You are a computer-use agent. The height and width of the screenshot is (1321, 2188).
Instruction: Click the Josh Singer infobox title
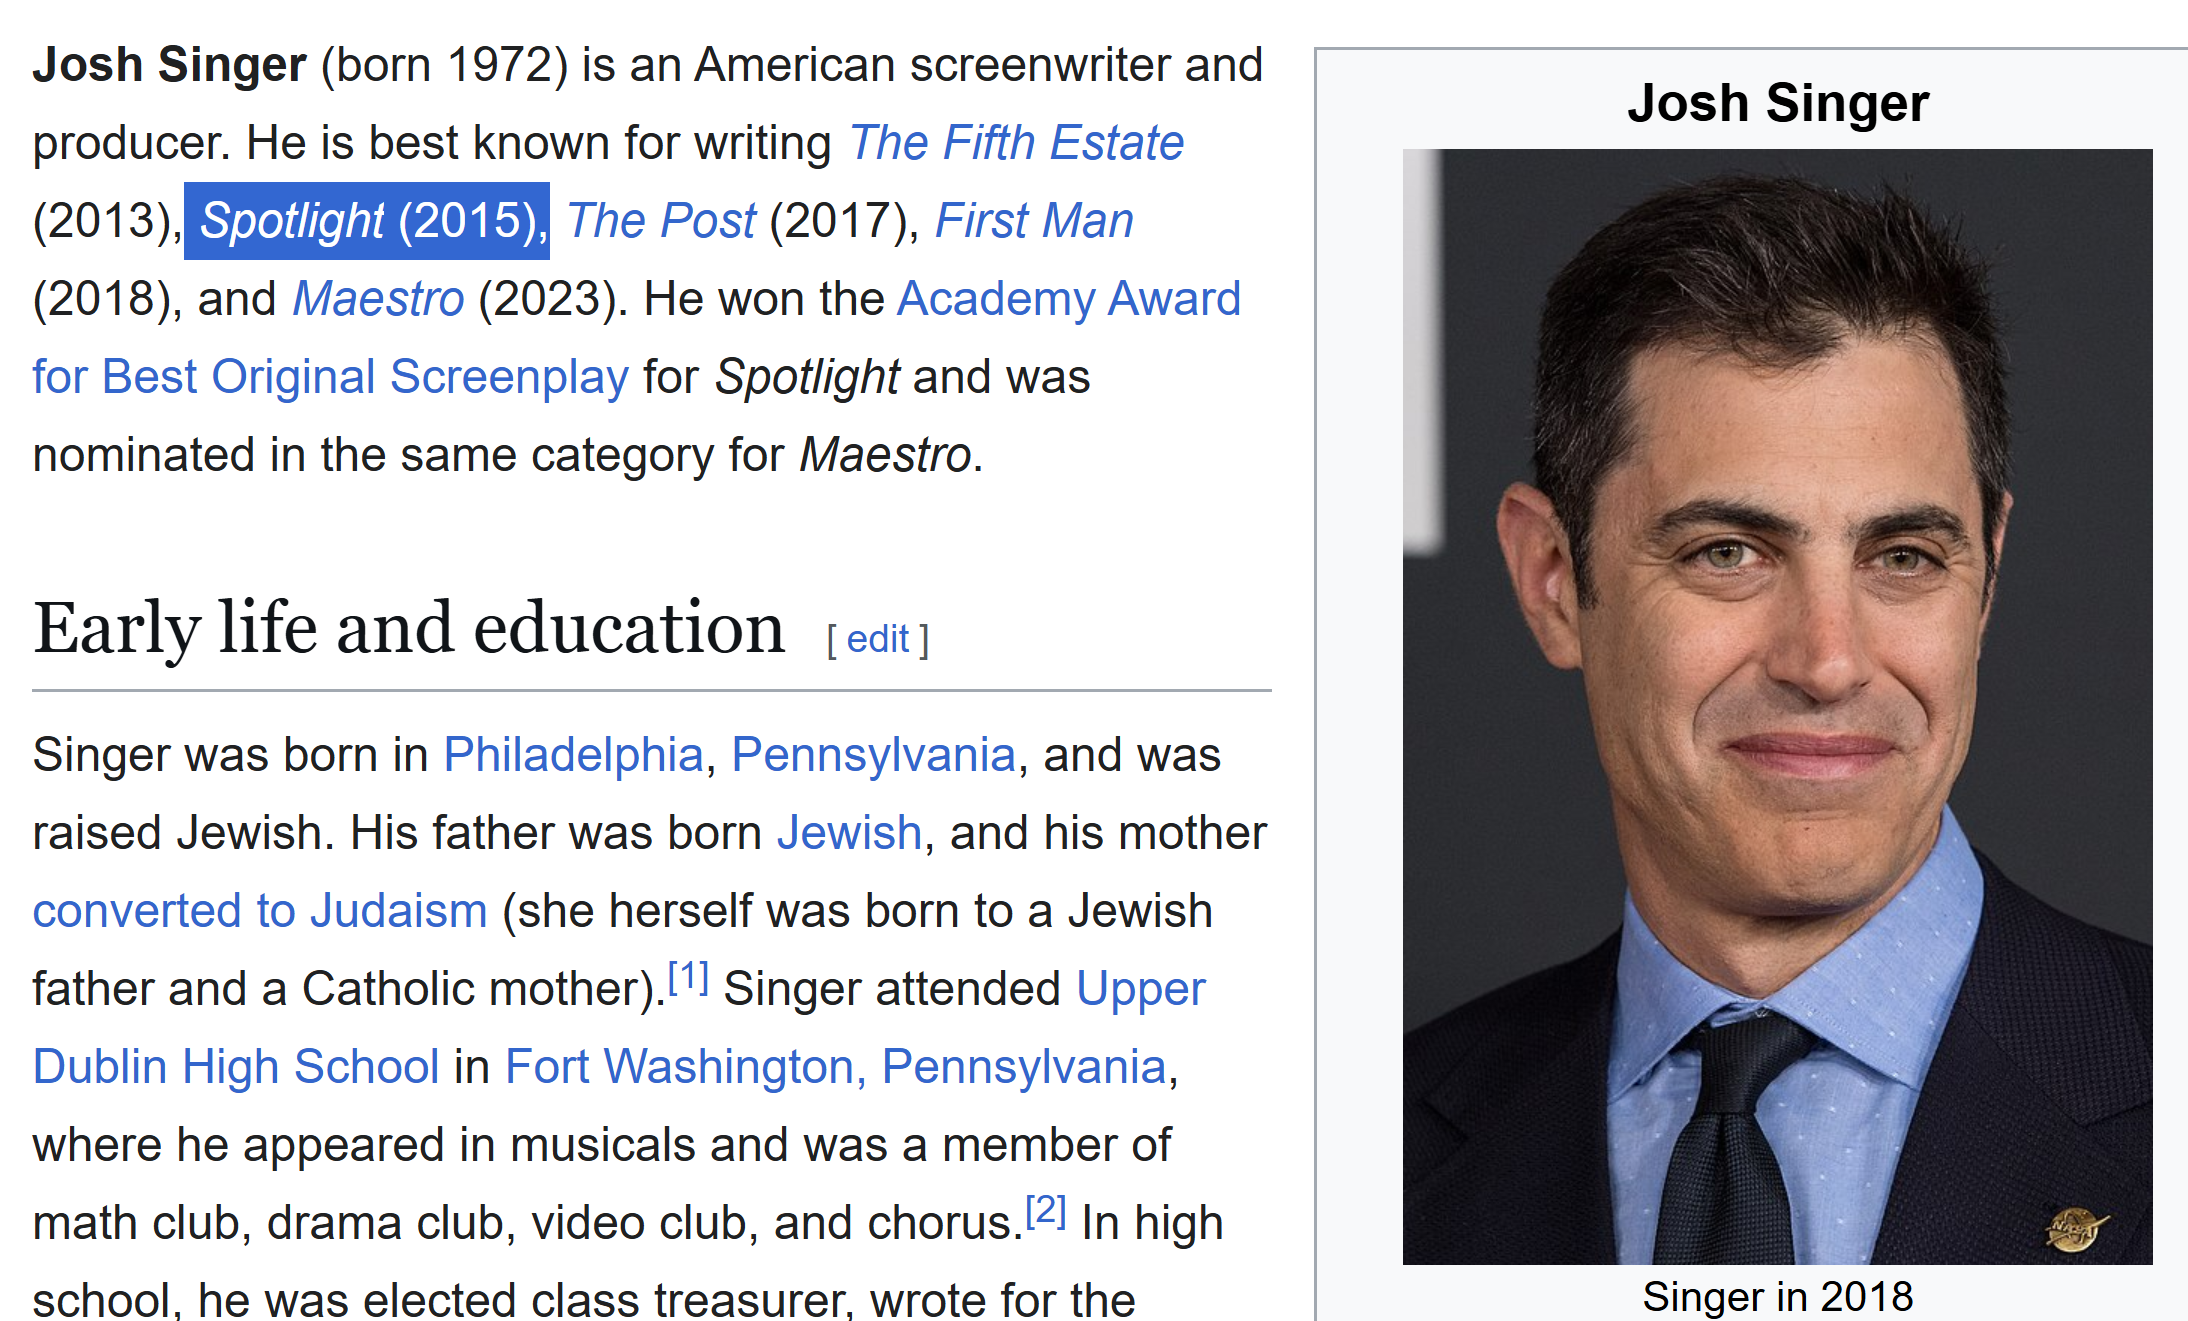click(1777, 103)
